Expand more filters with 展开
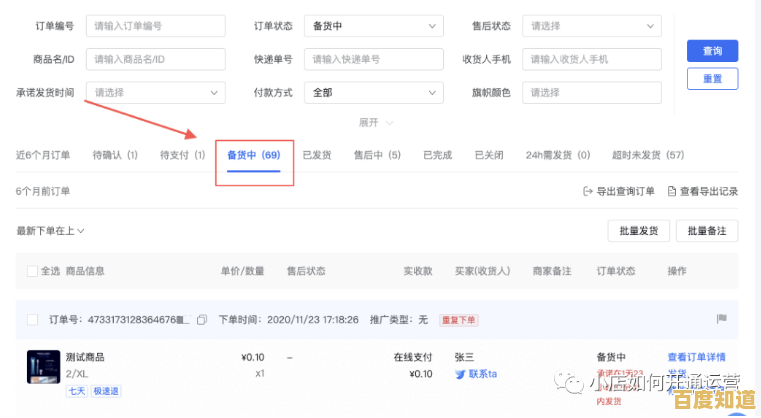This screenshot has height=418, width=761. (x=375, y=123)
